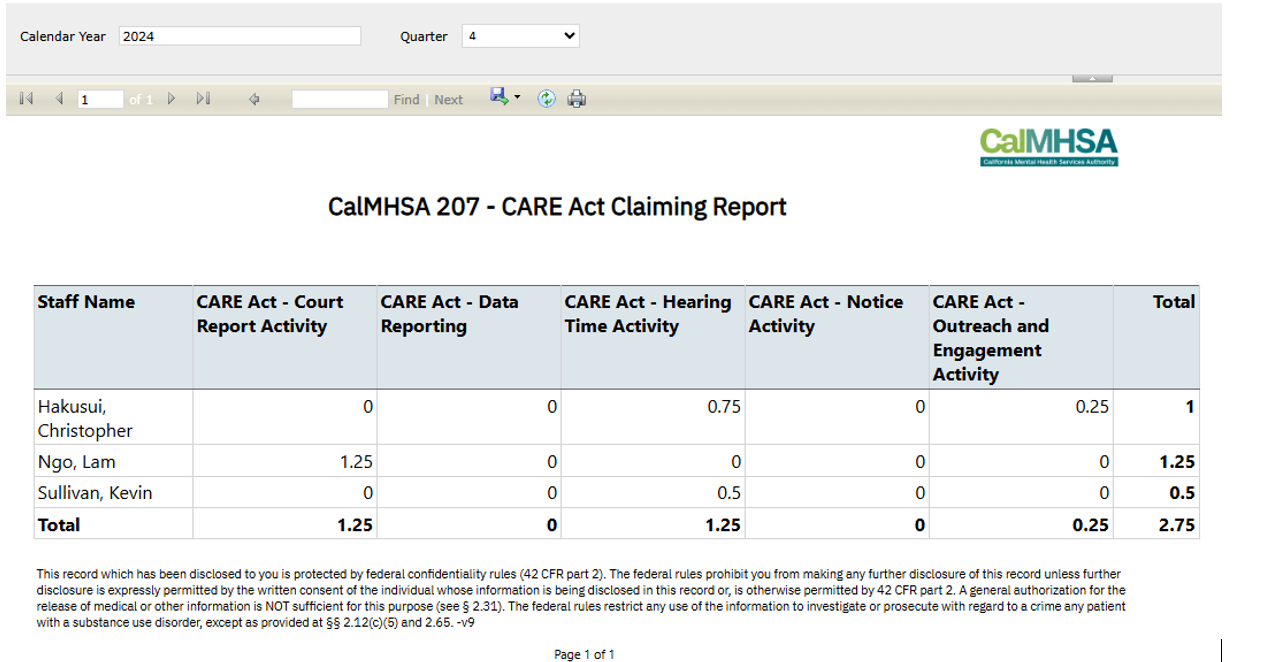Go to the first report page
Screen dimensions: 1280x662
pyautogui.click(x=26, y=99)
